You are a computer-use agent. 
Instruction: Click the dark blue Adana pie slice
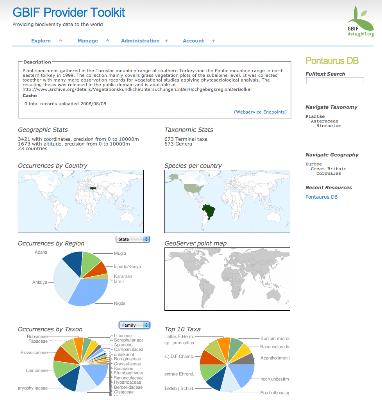[73, 262]
